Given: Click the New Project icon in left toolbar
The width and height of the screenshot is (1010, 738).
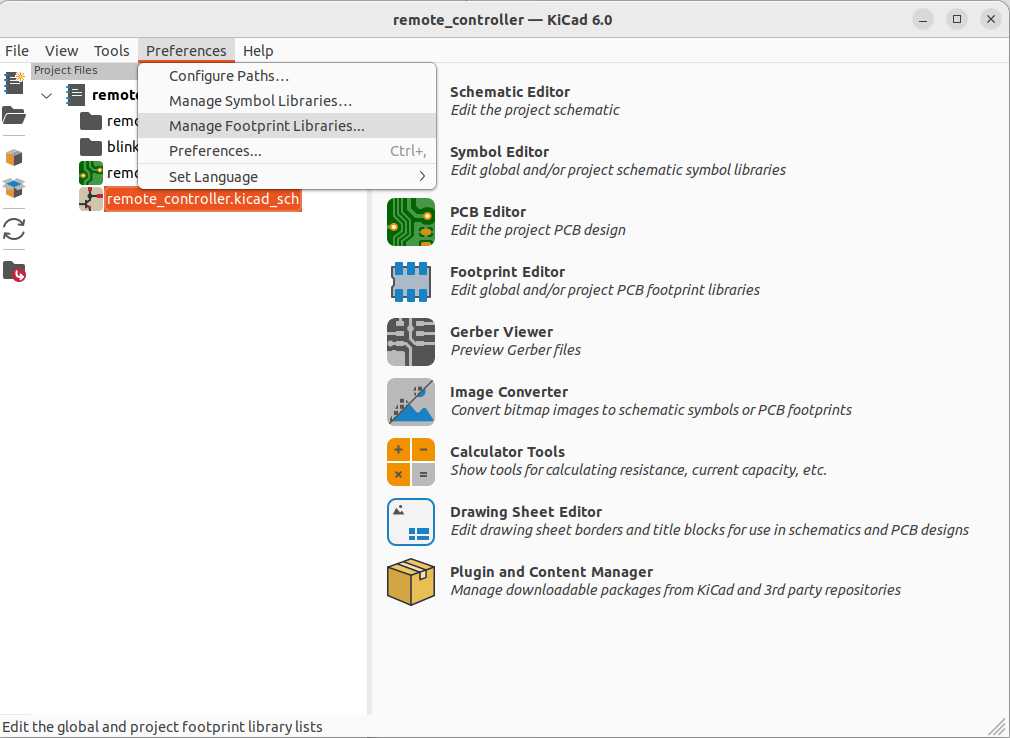Looking at the screenshot, I should pyautogui.click(x=14, y=83).
